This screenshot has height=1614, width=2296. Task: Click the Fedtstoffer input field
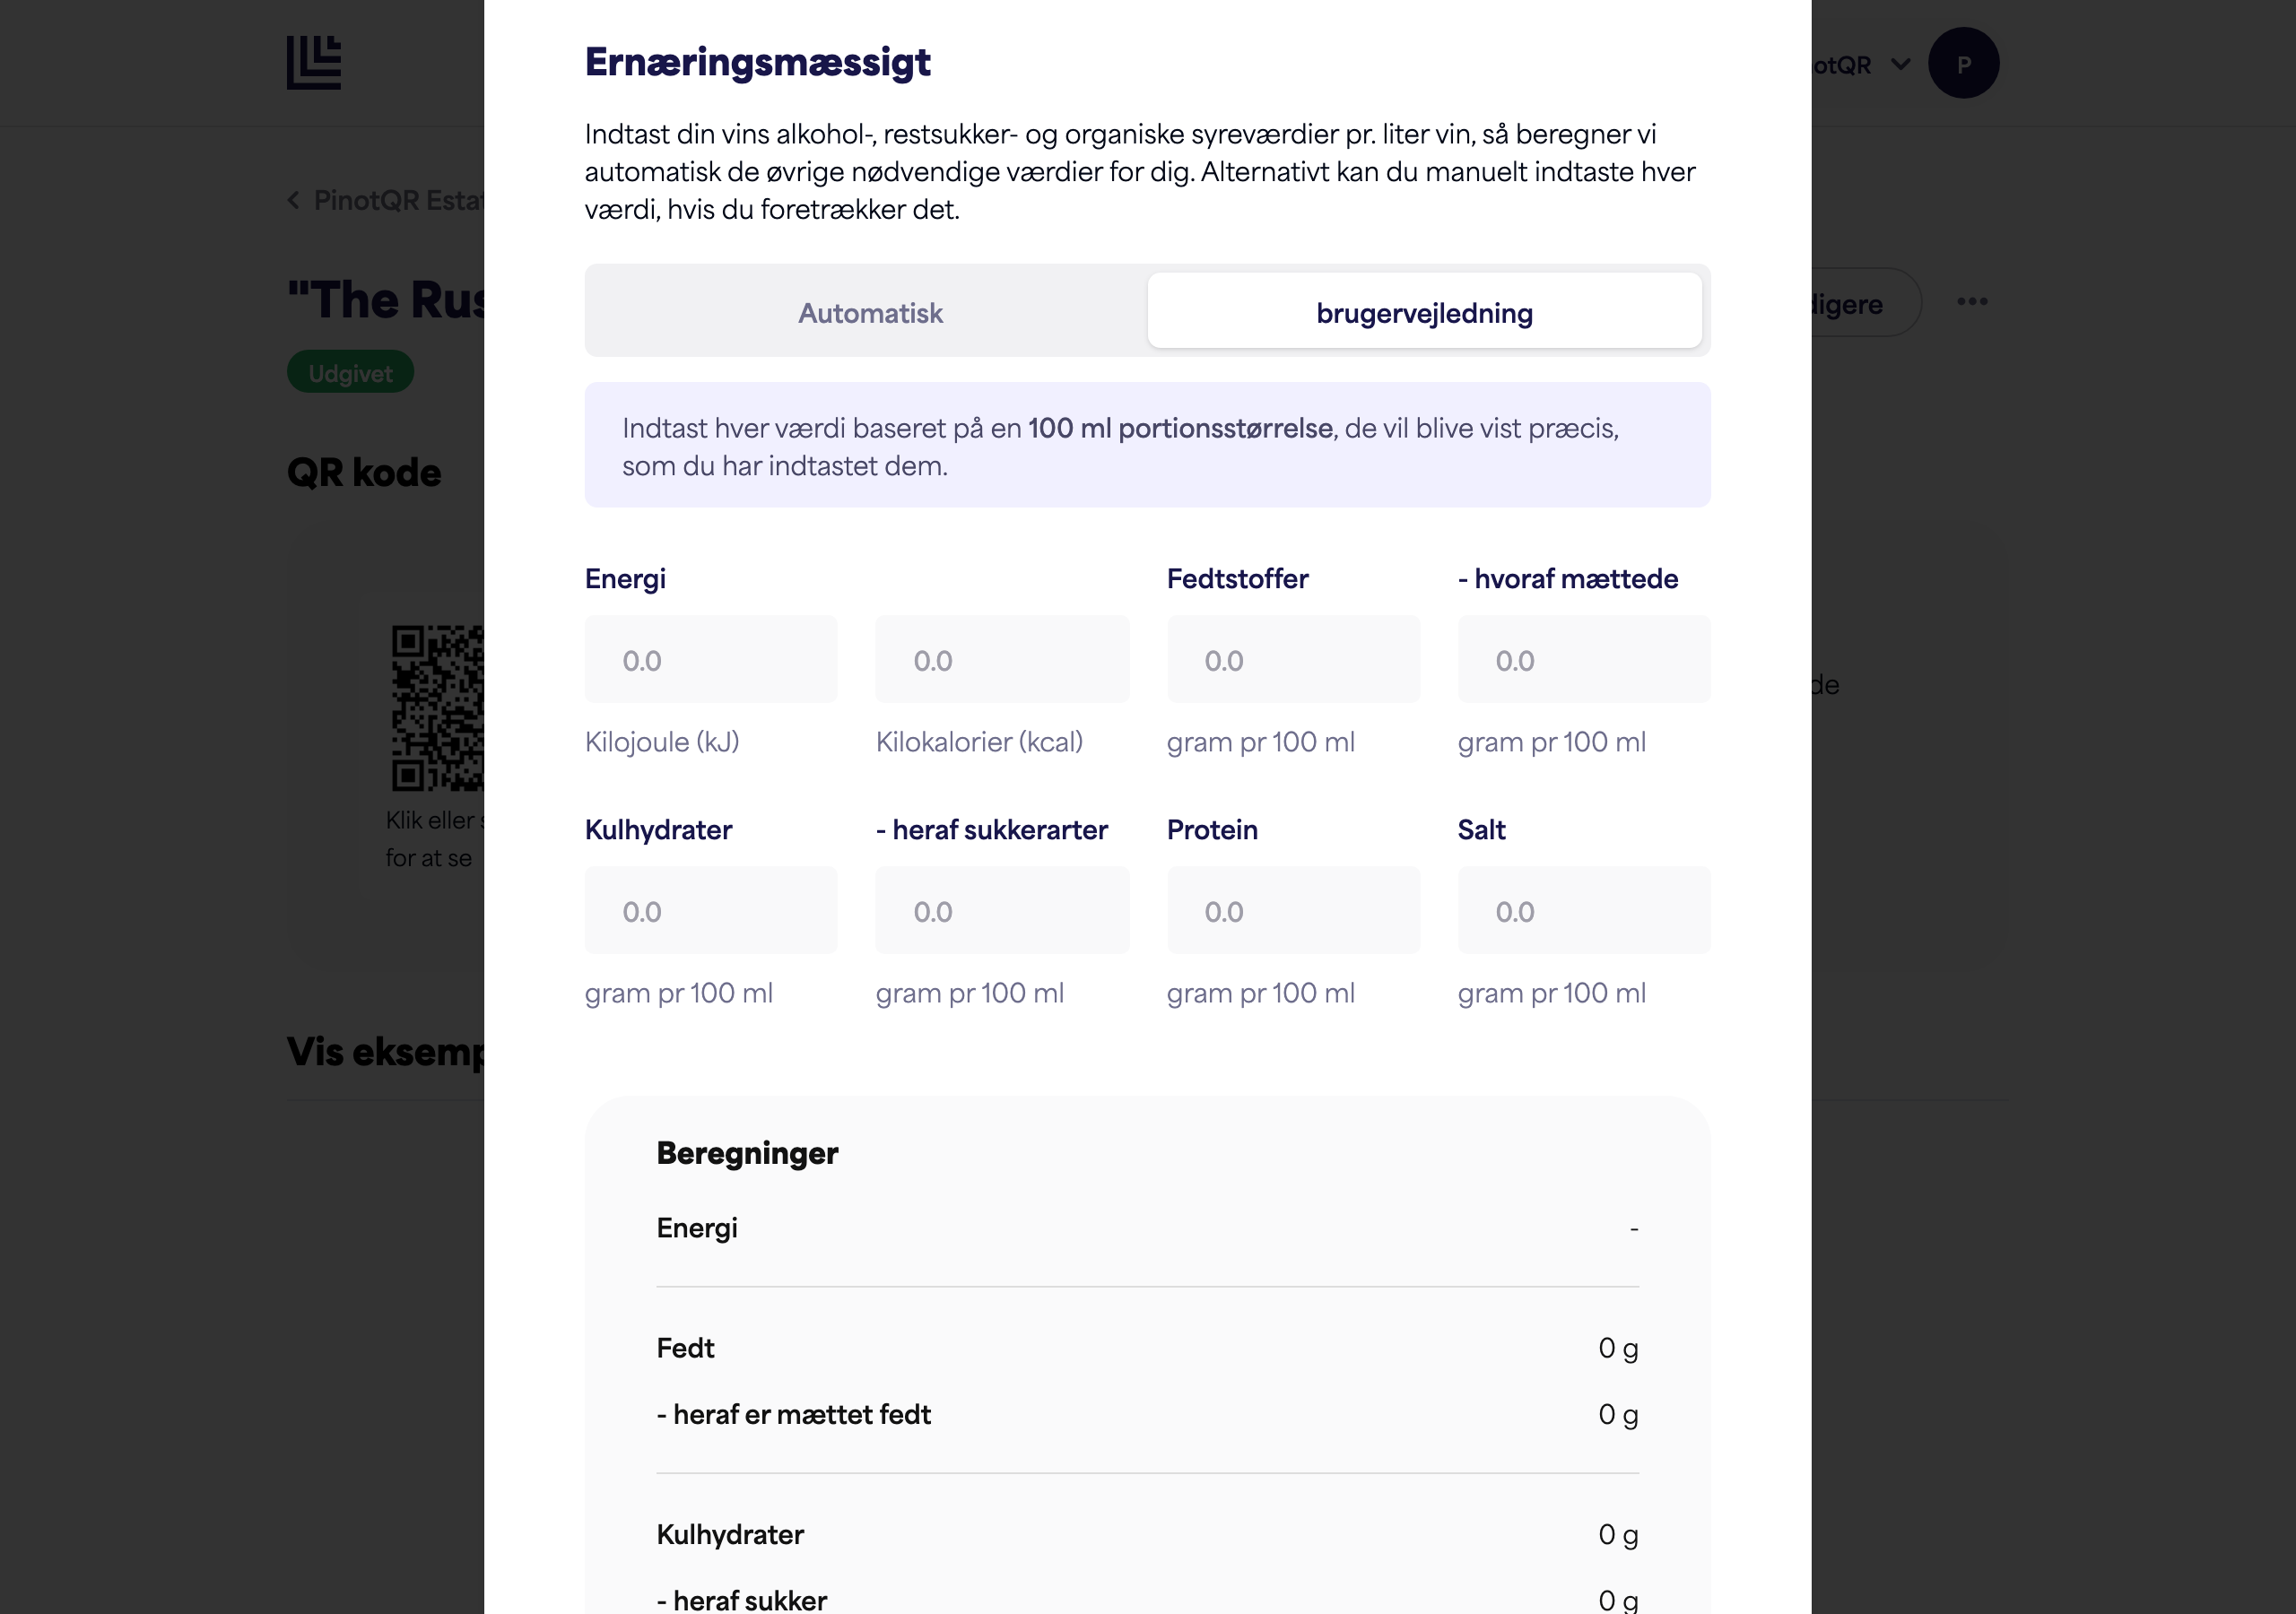click(1293, 659)
